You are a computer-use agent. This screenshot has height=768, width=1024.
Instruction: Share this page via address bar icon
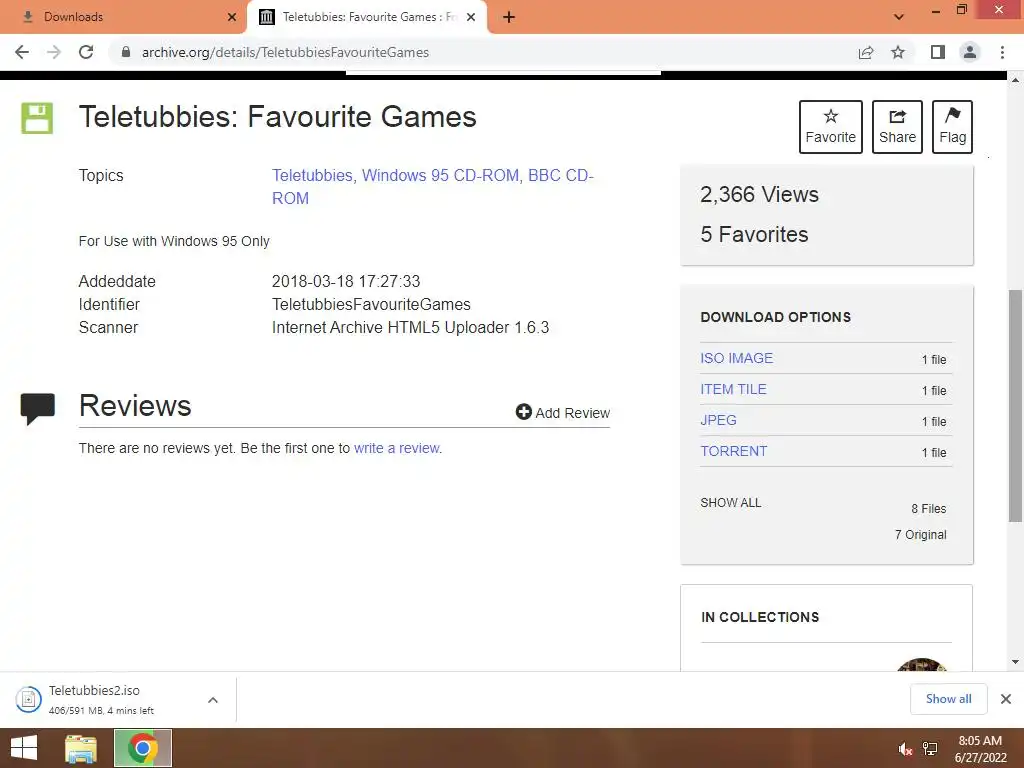866,52
